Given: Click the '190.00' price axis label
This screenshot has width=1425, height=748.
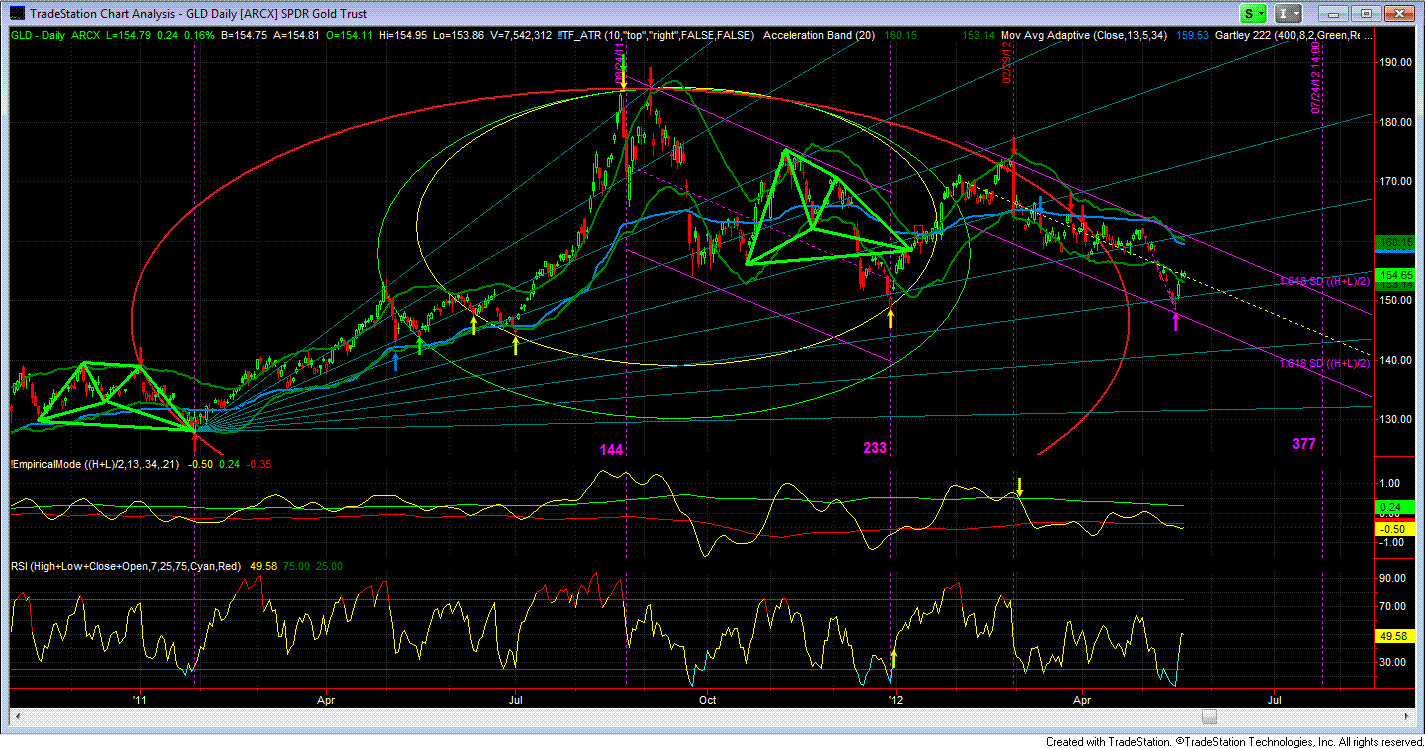Looking at the screenshot, I should tap(1395, 62).
